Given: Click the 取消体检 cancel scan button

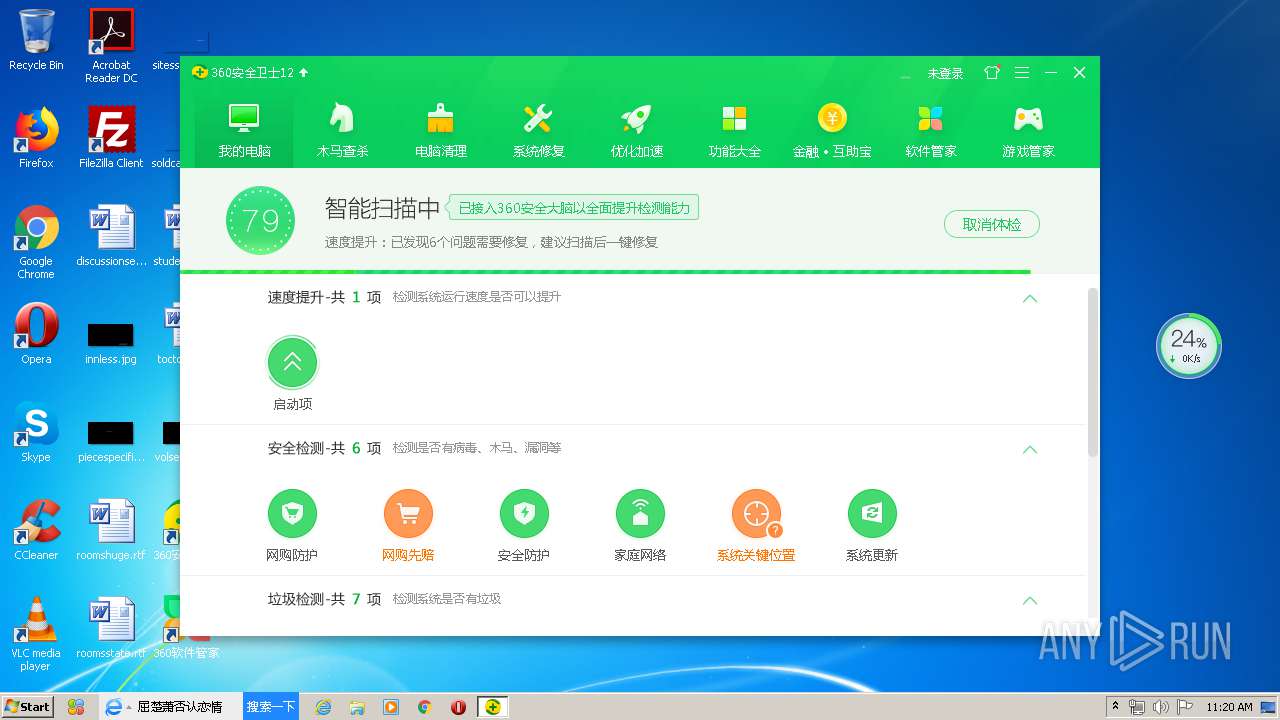Looking at the screenshot, I should point(991,224).
